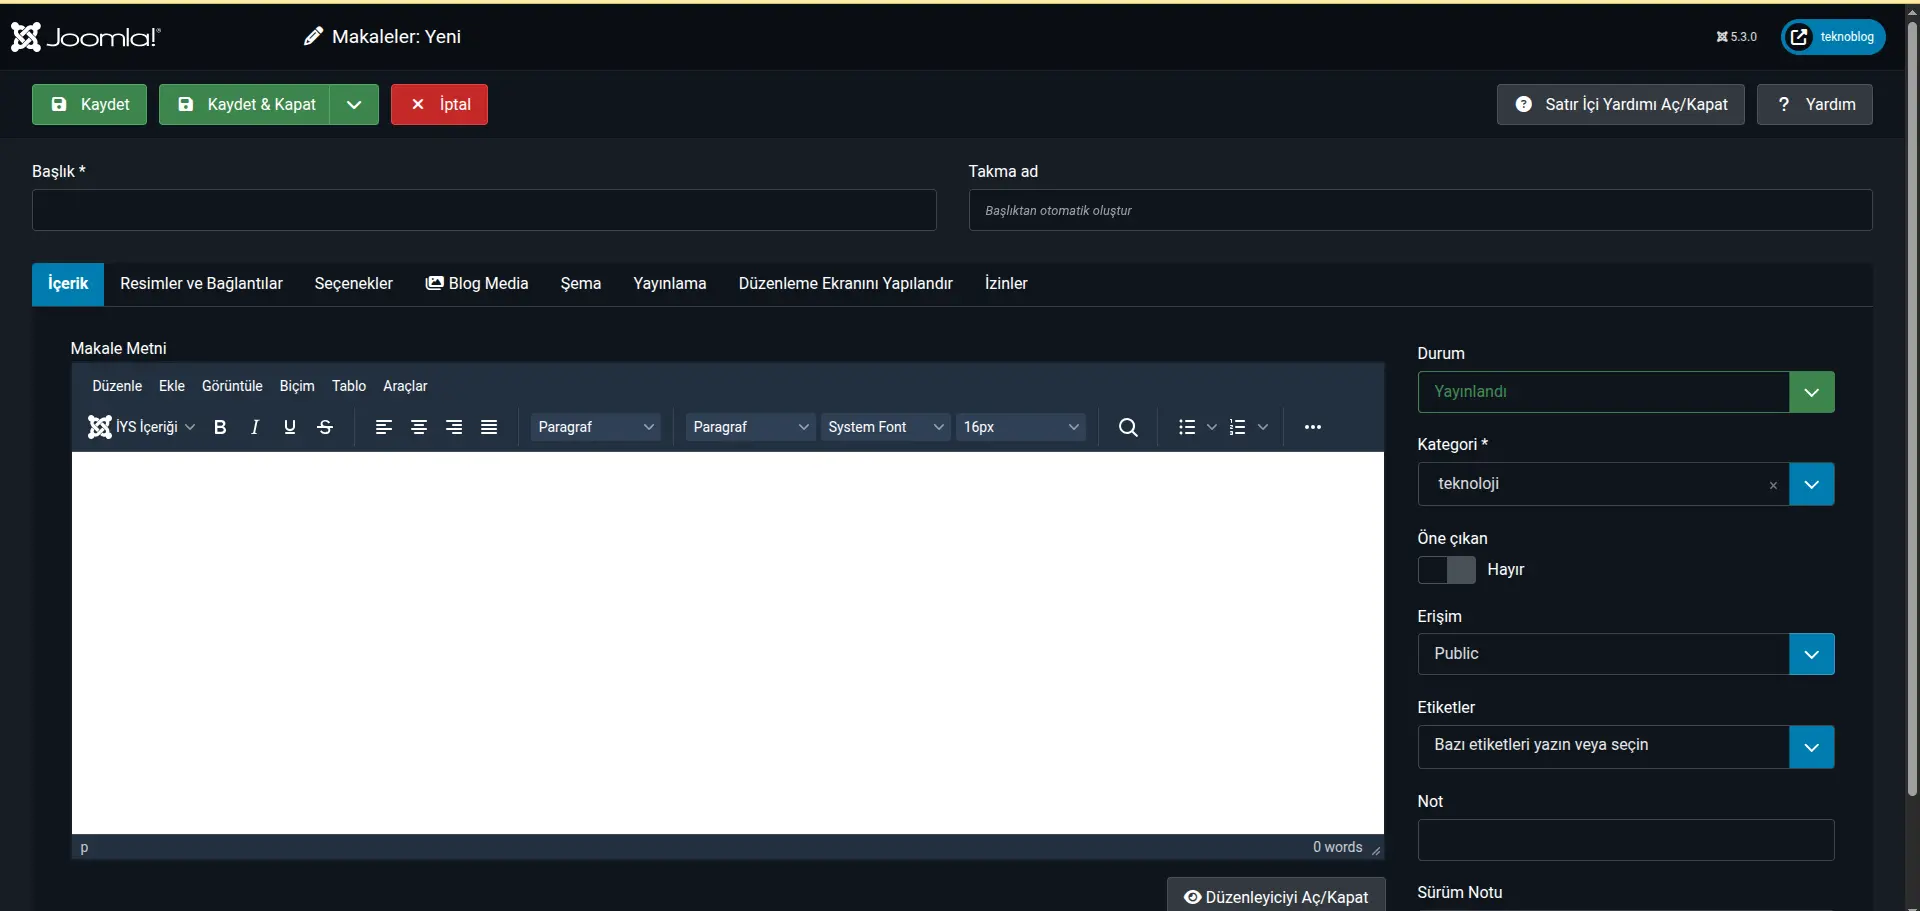Image resolution: width=1920 pixels, height=911 pixels.
Task: Switch to the İzinler tab
Action: click(x=1006, y=284)
